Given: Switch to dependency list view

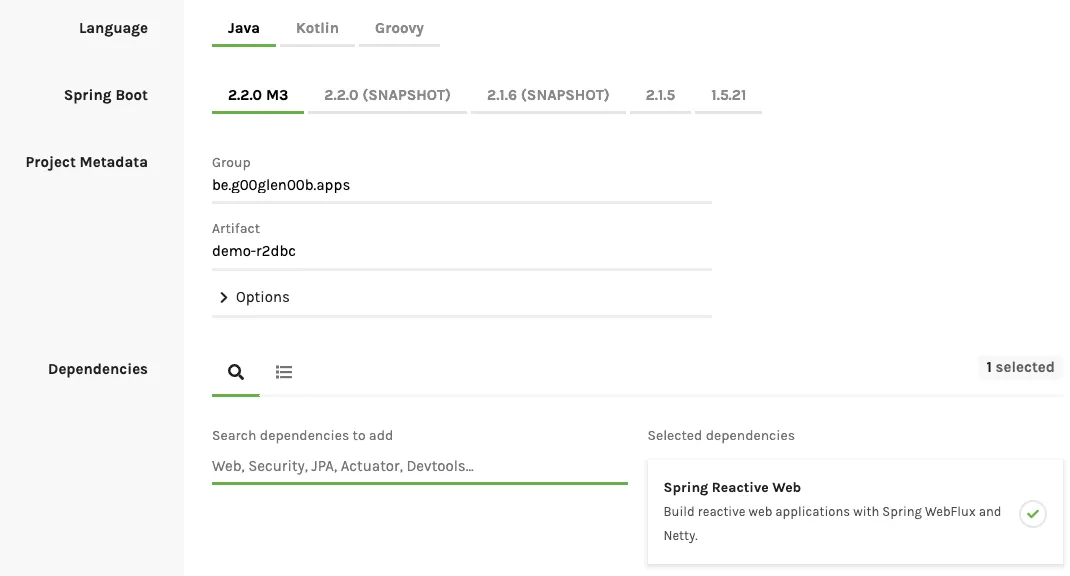Looking at the screenshot, I should 284,372.
